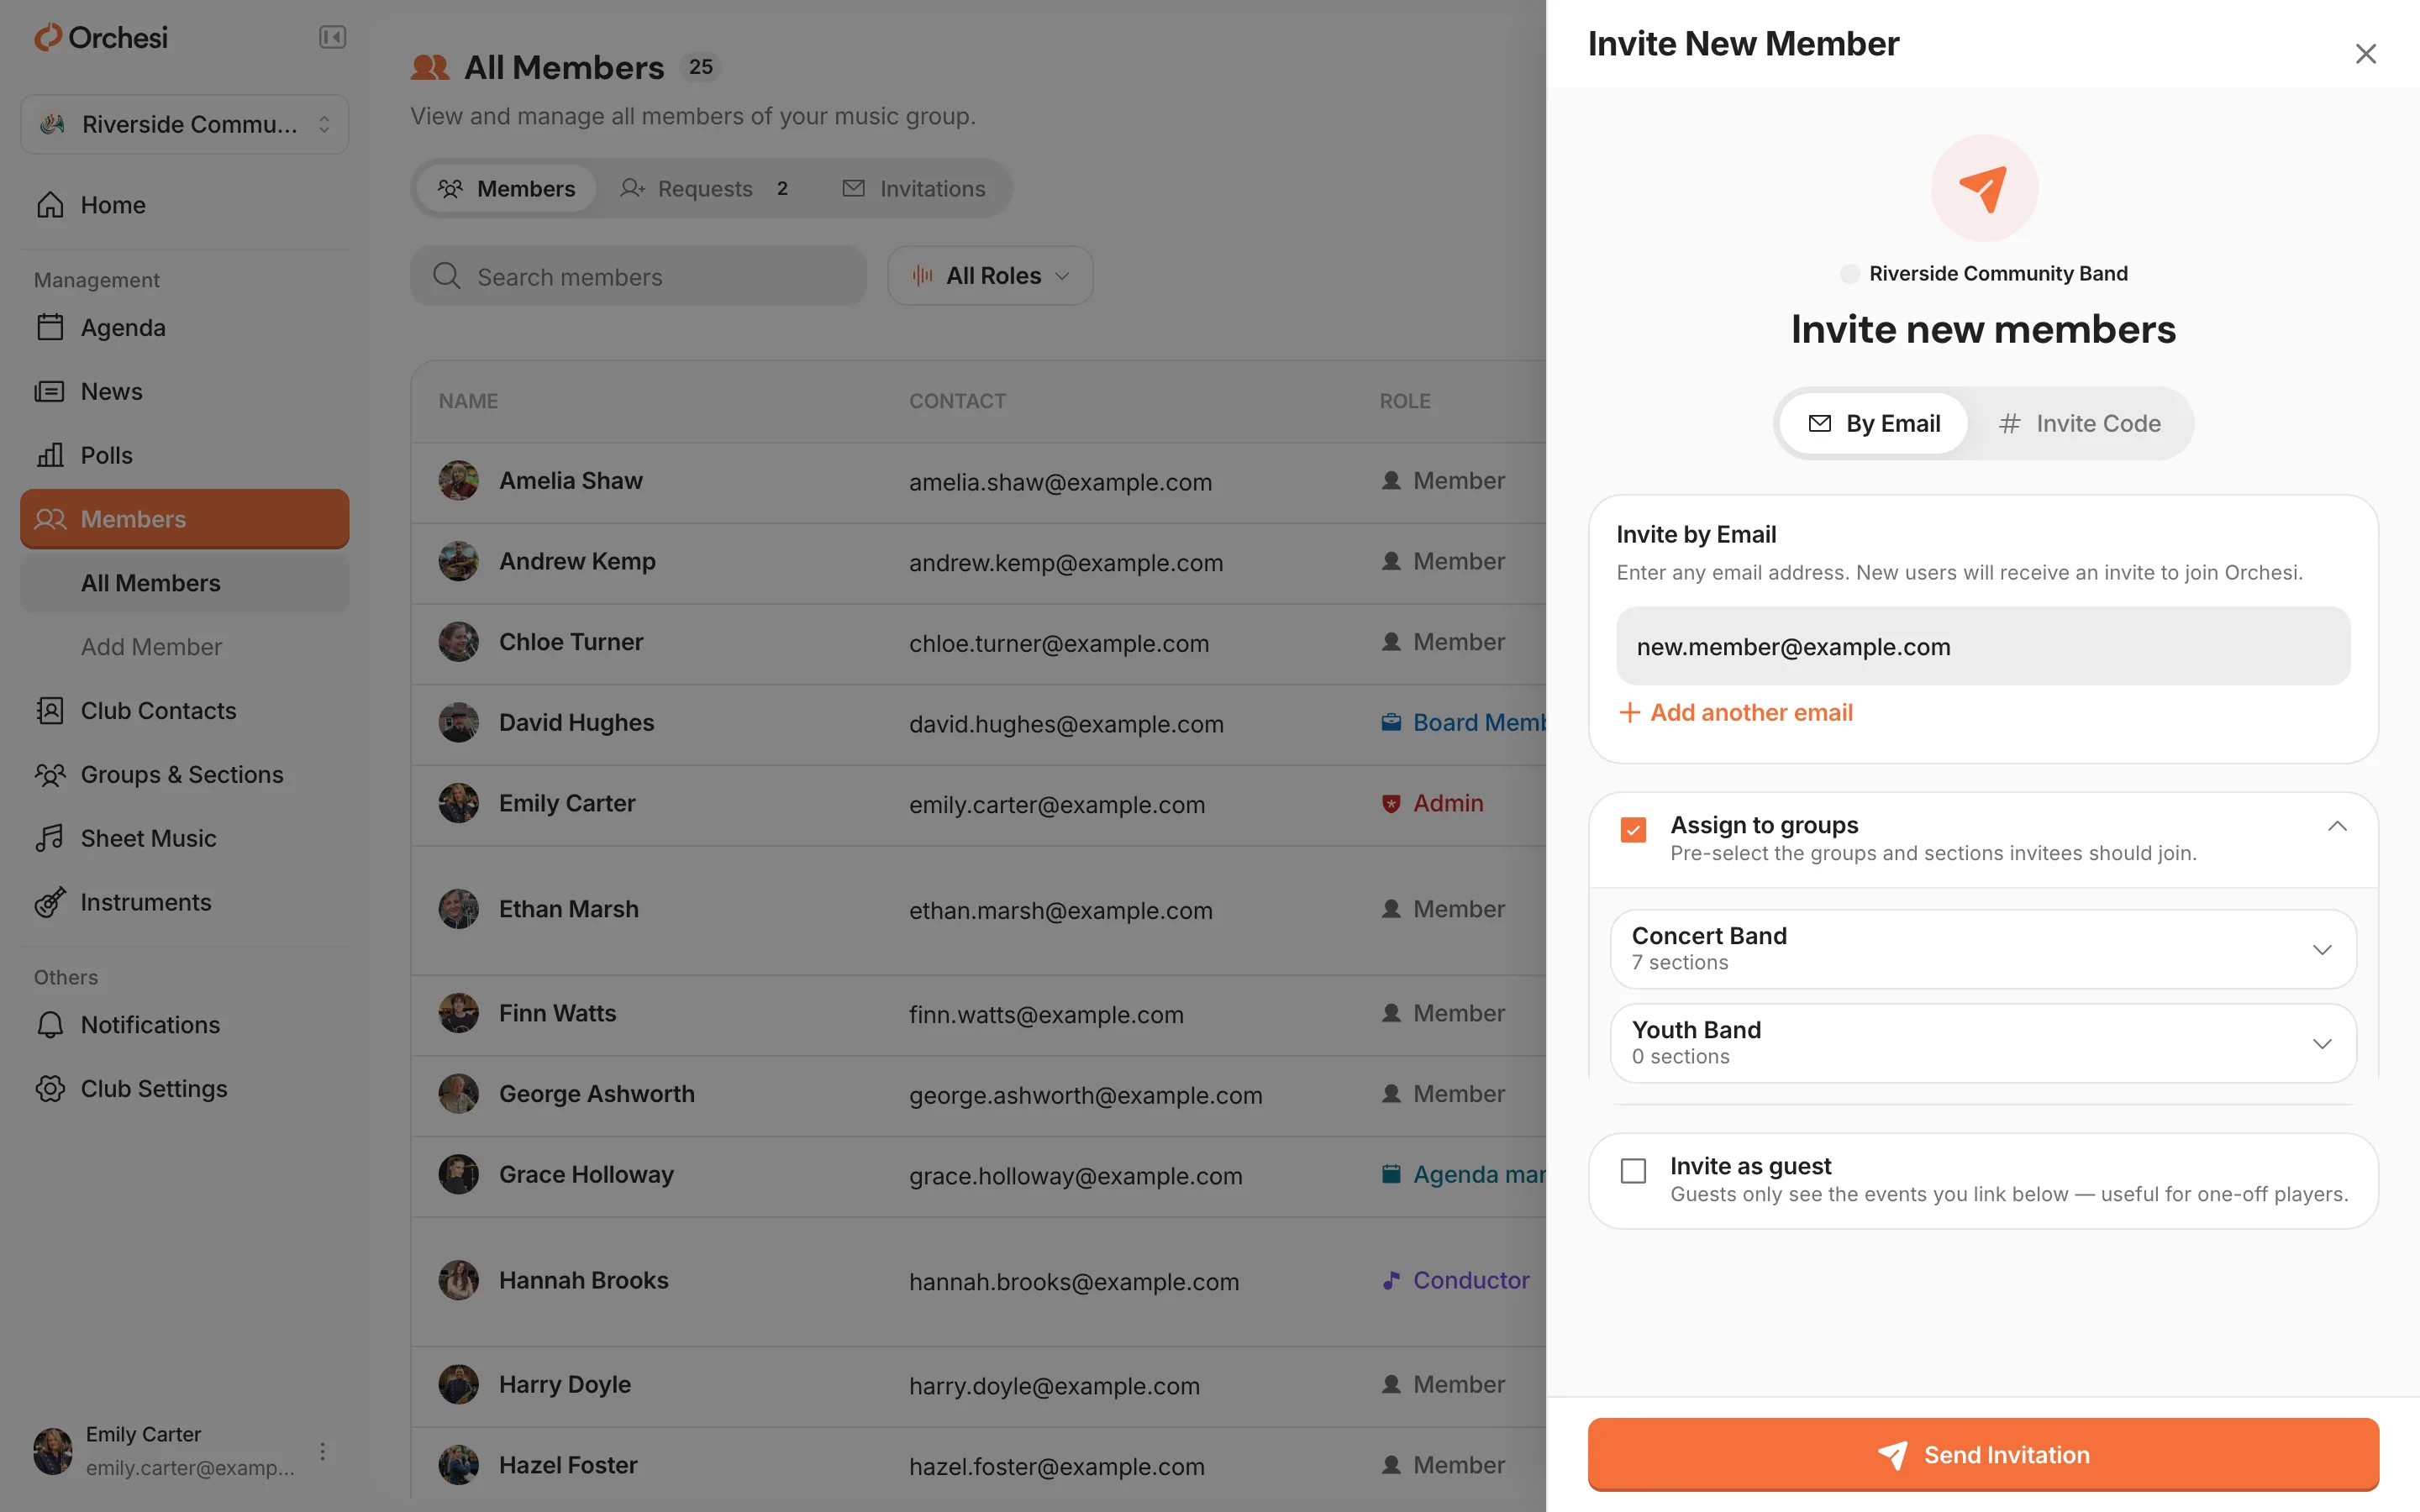The image size is (2420, 1512).
Task: Open the Home page from the sidebar
Action: point(185,205)
